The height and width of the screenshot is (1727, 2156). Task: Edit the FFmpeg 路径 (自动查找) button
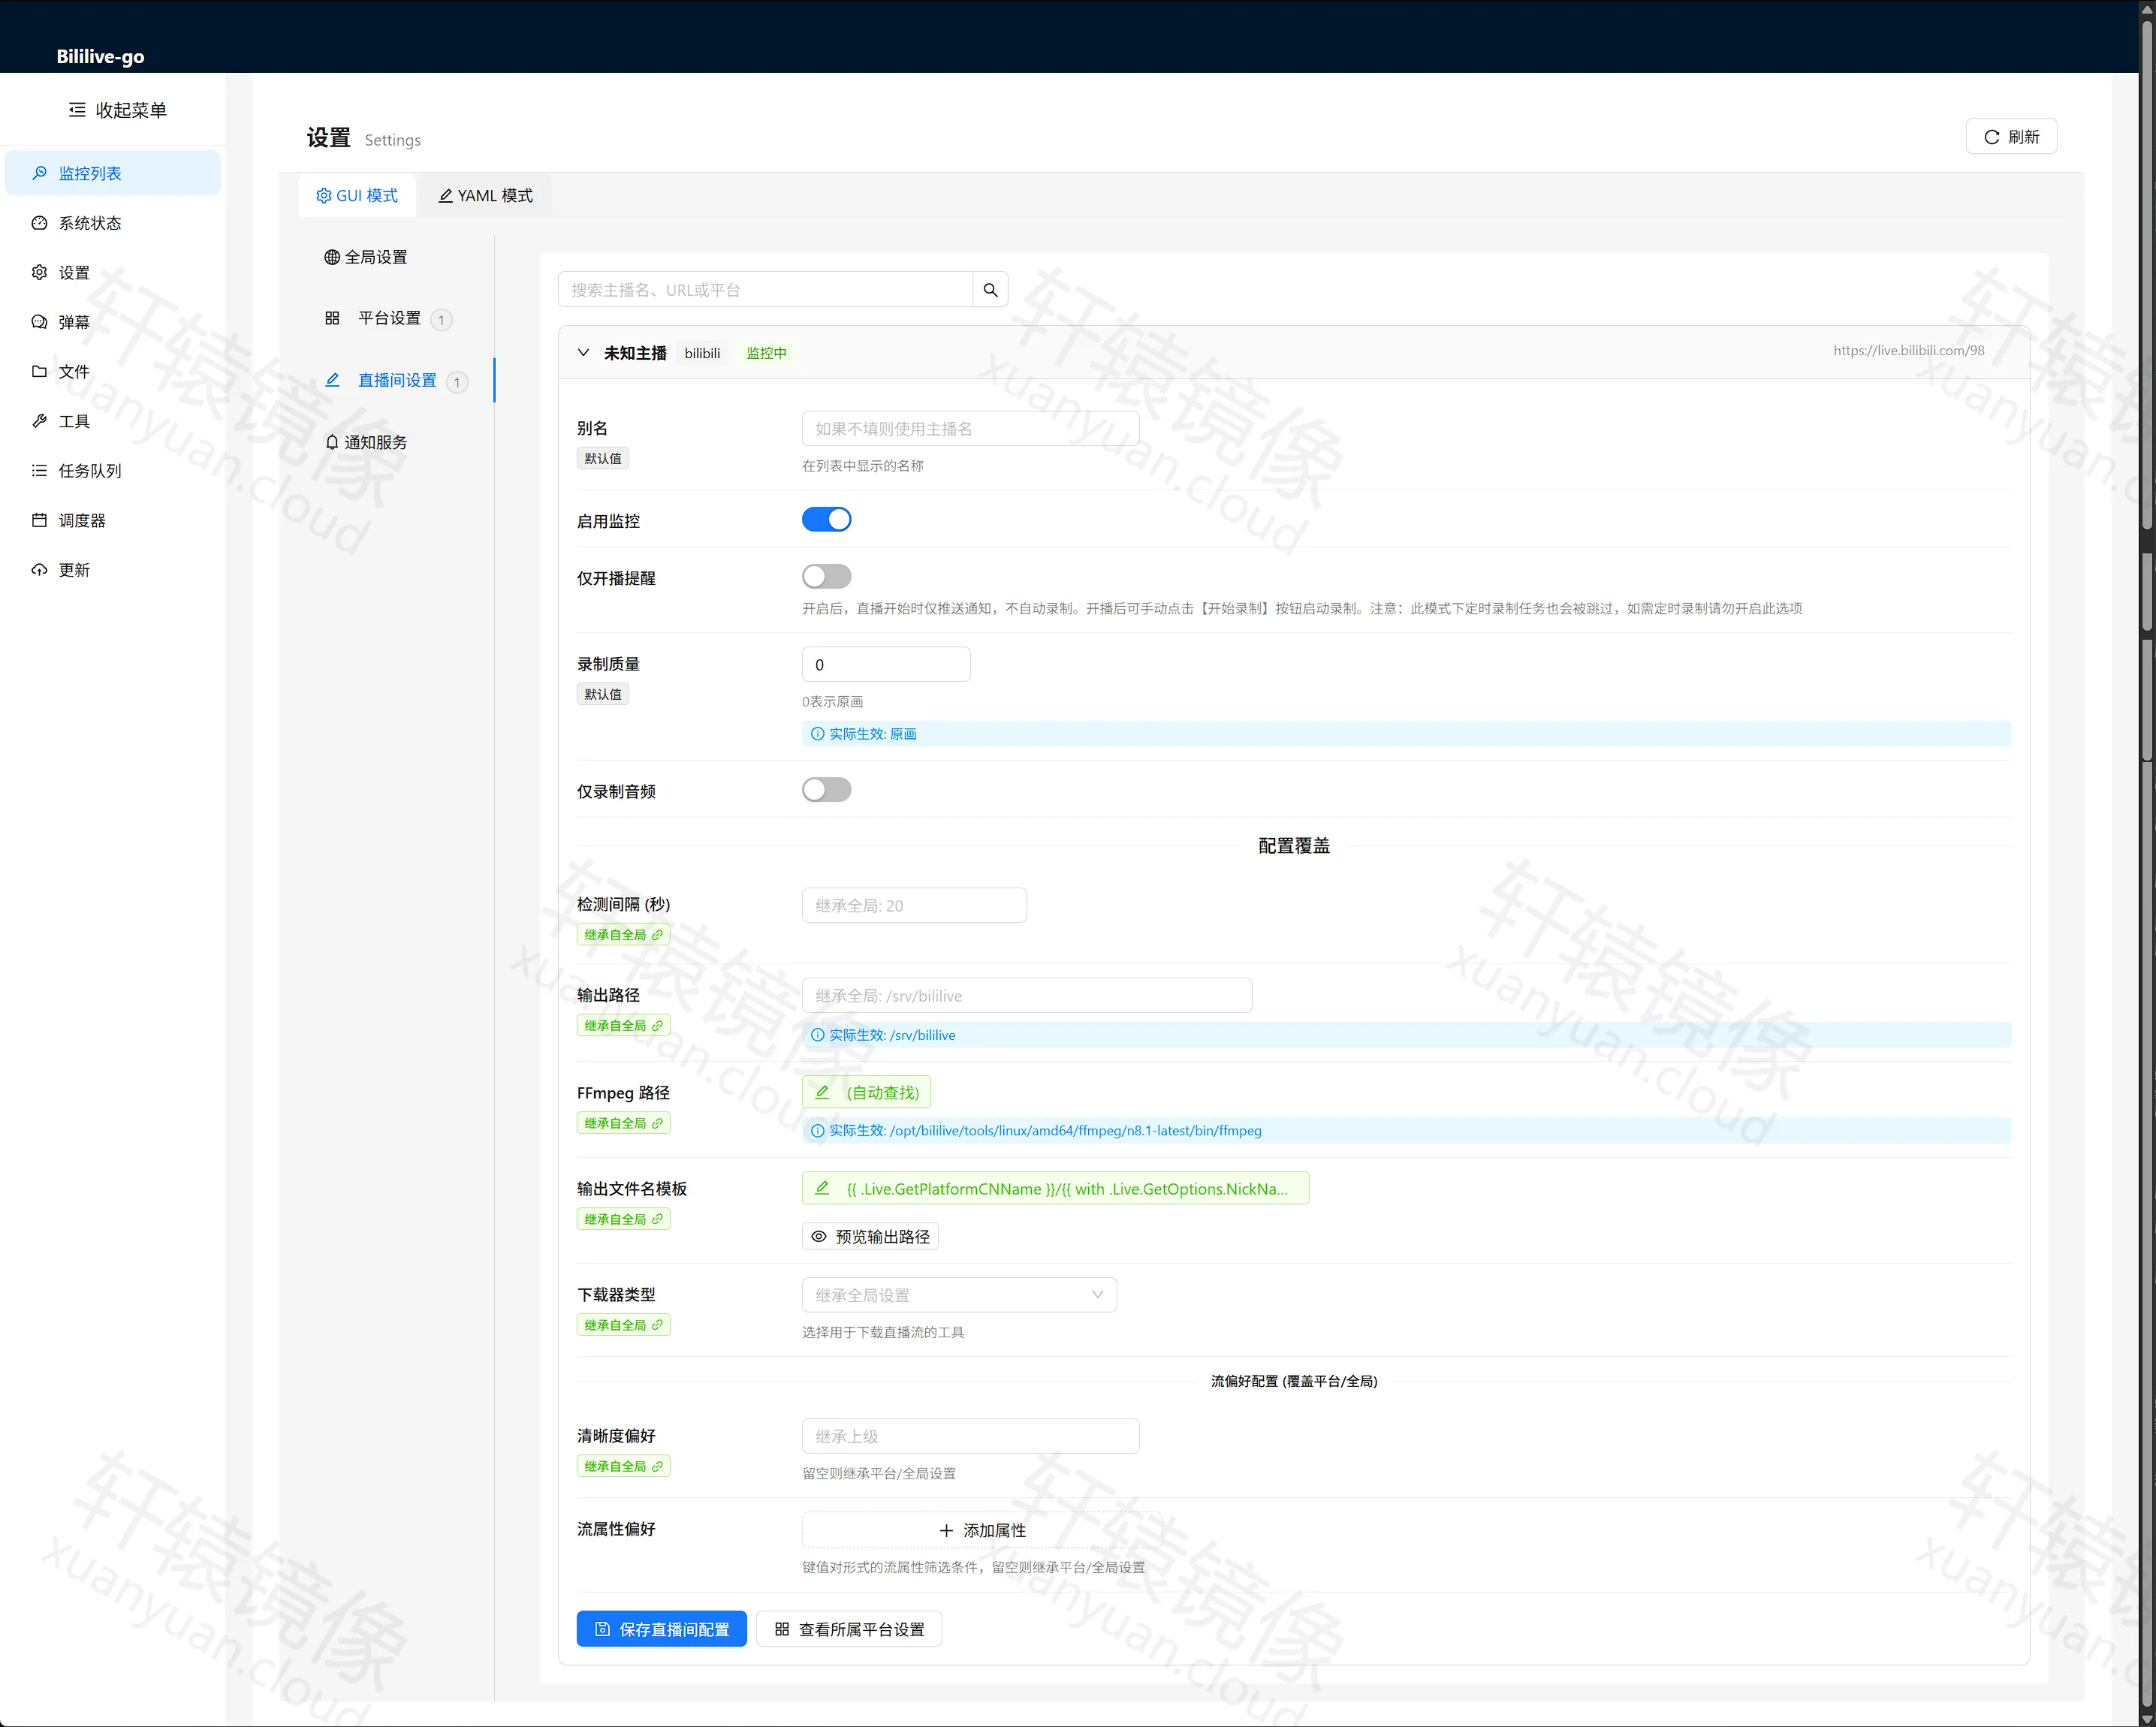[x=866, y=1093]
